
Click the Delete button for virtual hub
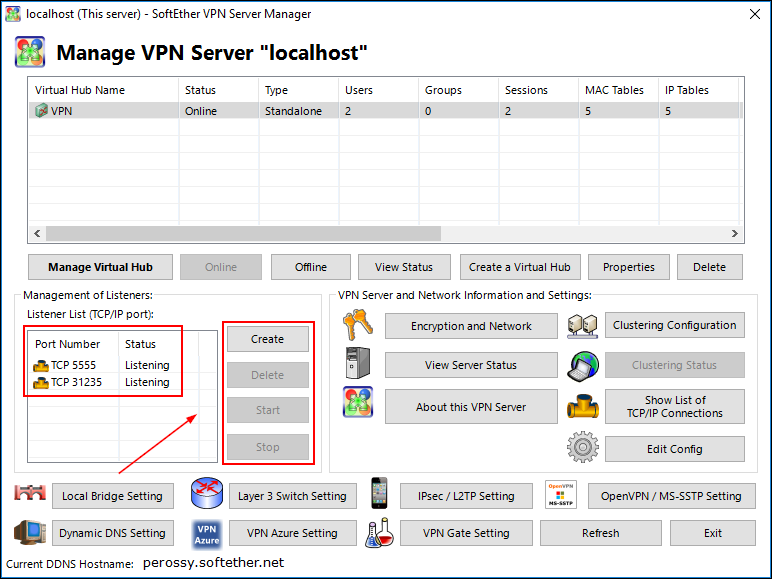709,267
